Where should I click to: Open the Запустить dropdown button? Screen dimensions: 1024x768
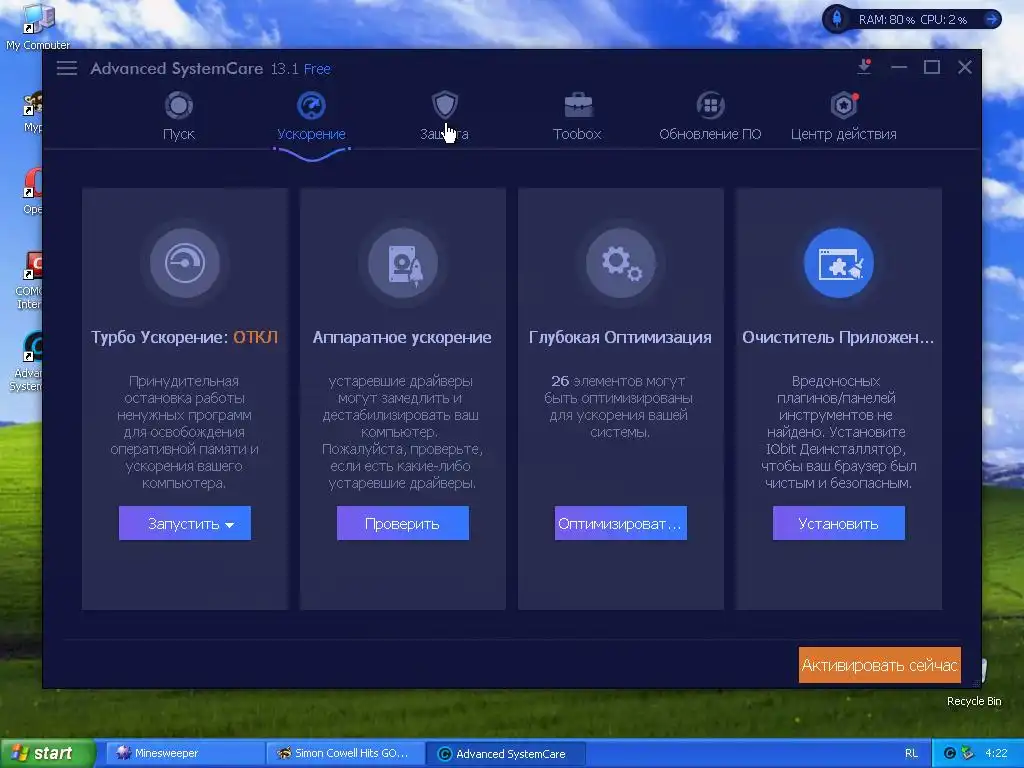[x=185, y=523]
